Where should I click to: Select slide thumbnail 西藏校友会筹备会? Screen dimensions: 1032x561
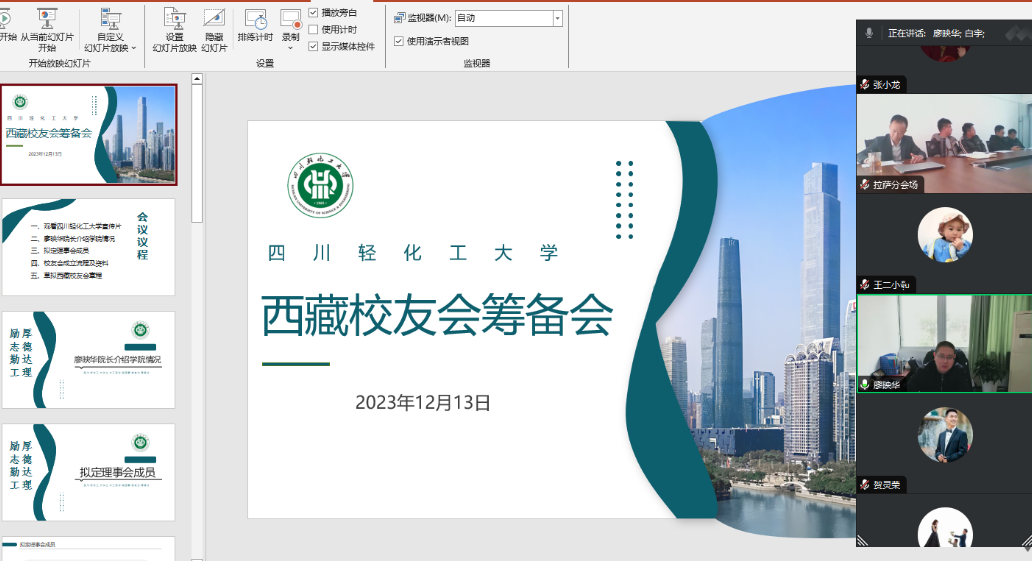(x=89, y=134)
